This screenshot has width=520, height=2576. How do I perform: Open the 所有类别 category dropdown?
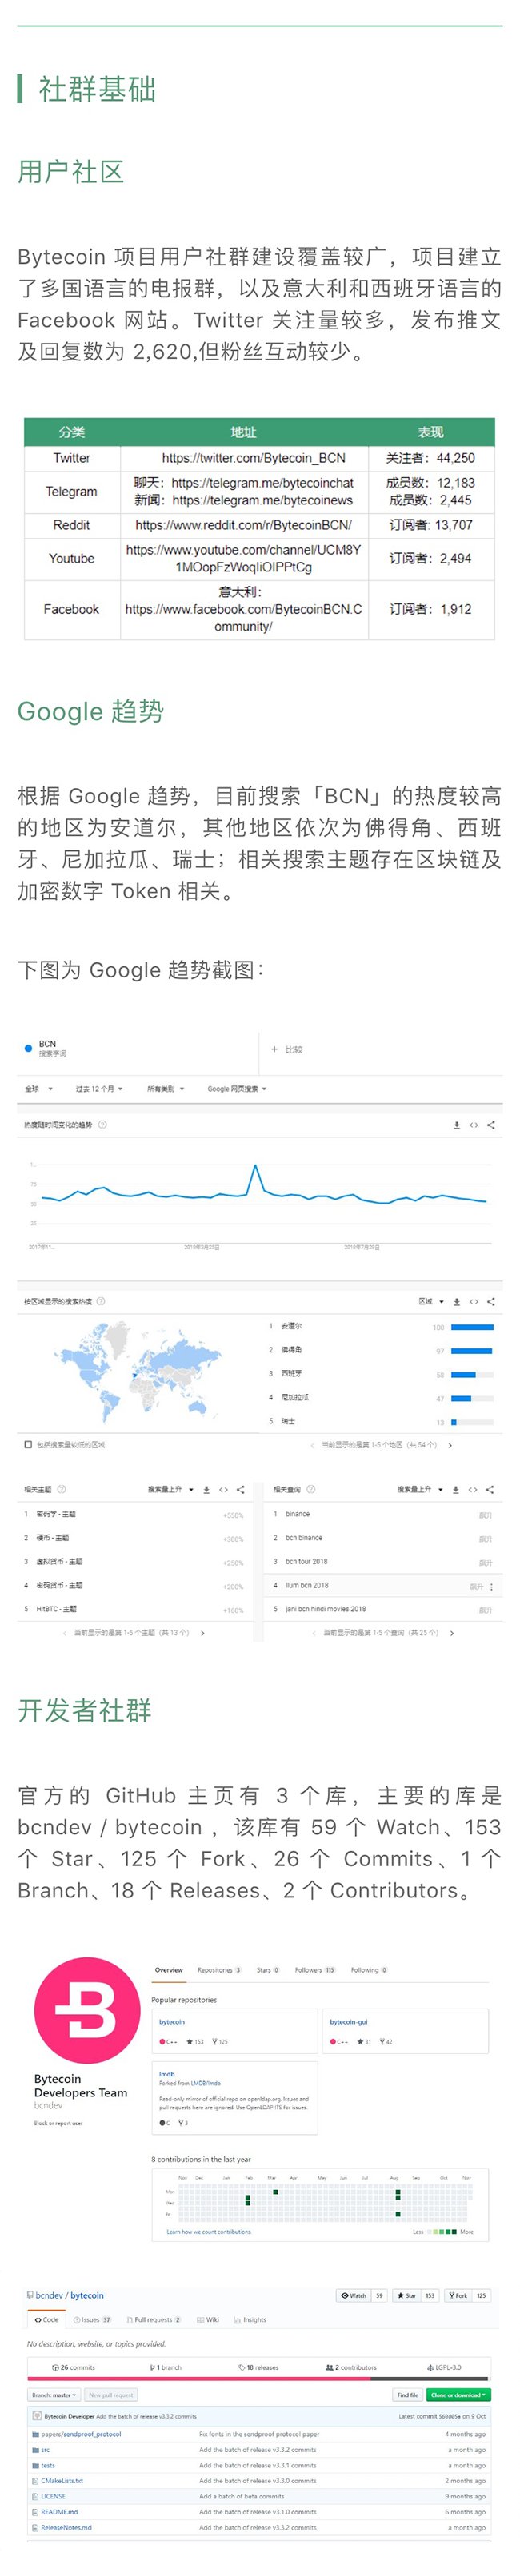coord(166,1088)
